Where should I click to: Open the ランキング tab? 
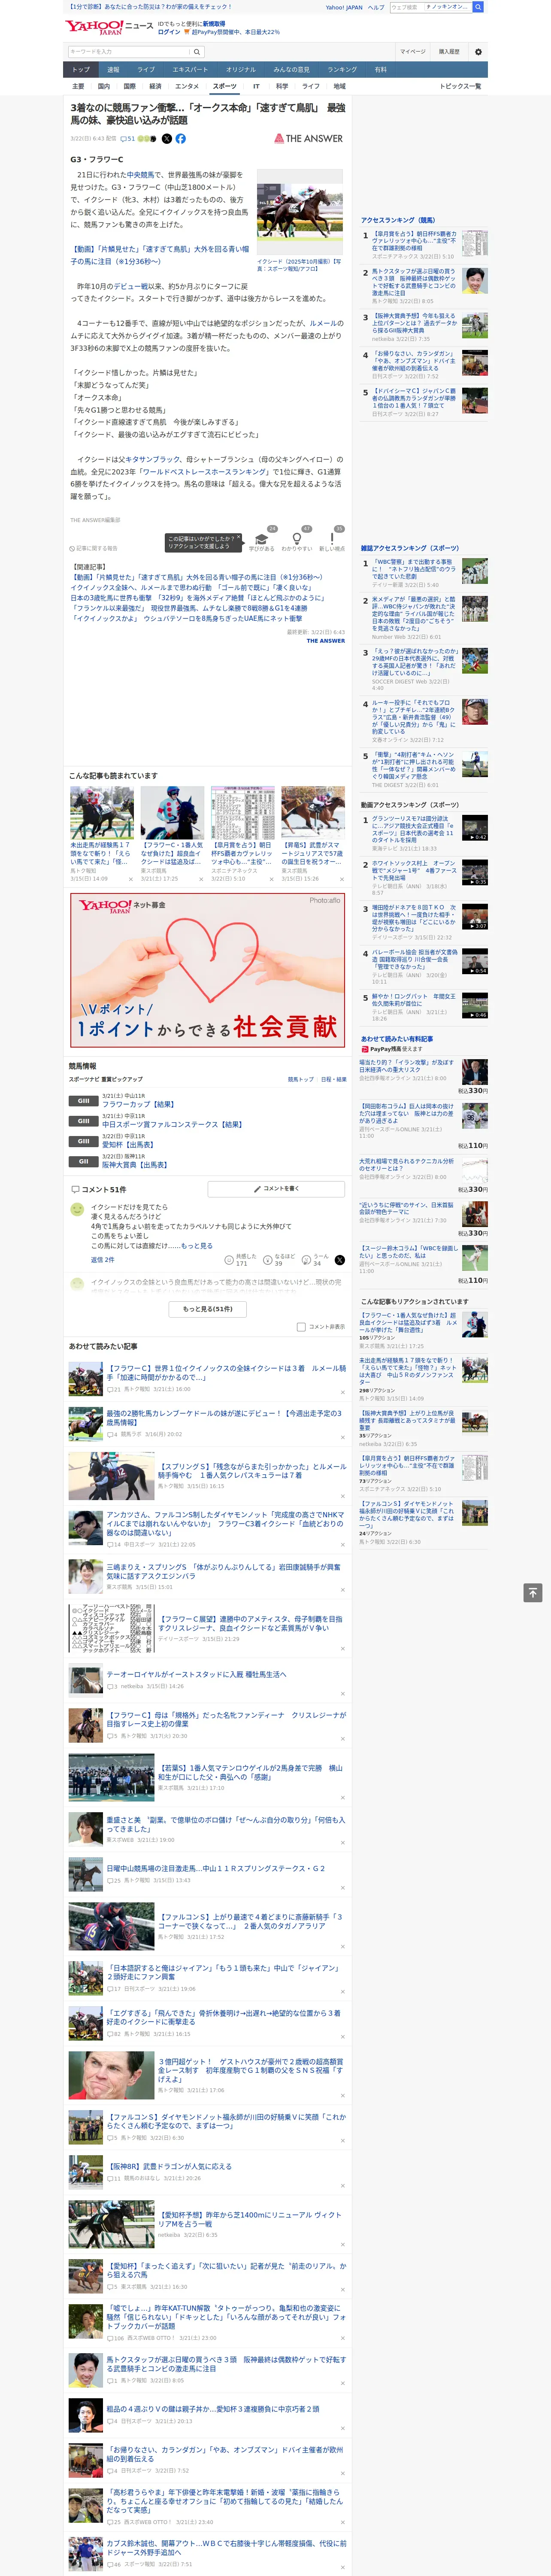(342, 70)
